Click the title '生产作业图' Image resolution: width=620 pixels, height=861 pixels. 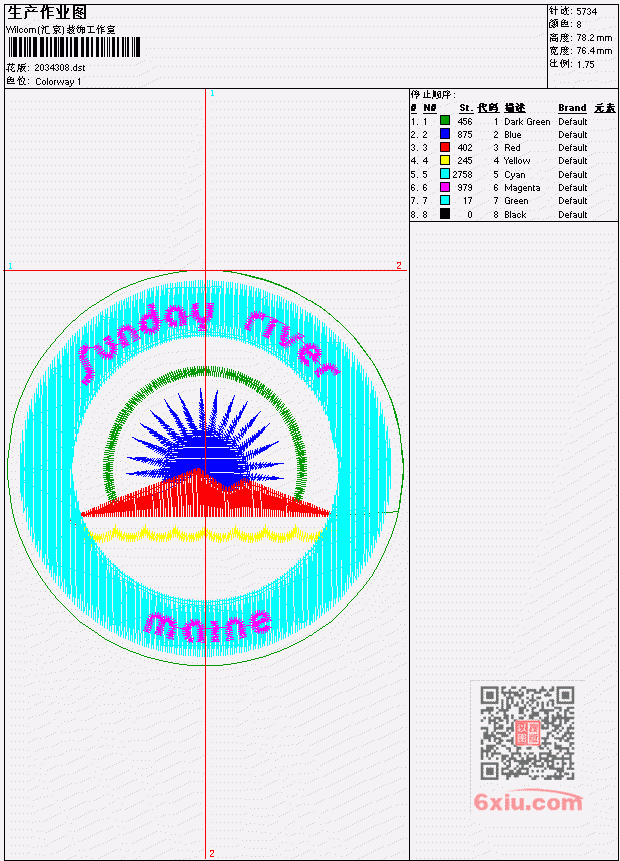(47, 13)
